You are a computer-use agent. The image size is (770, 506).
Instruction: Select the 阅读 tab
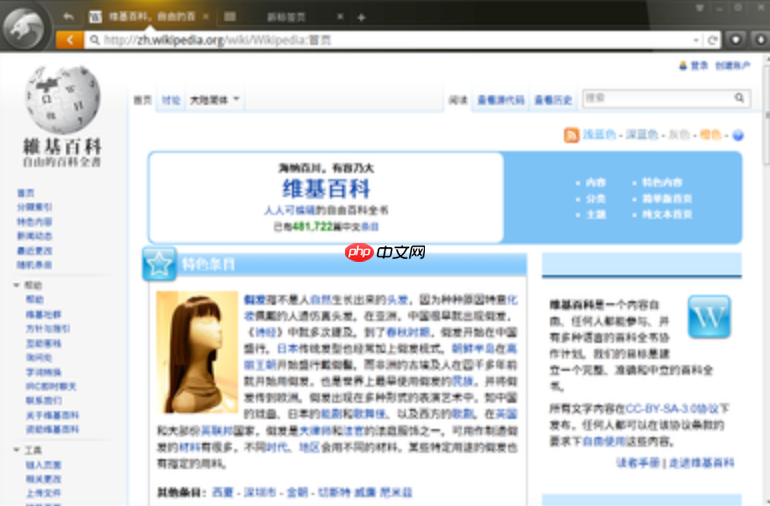(458, 100)
